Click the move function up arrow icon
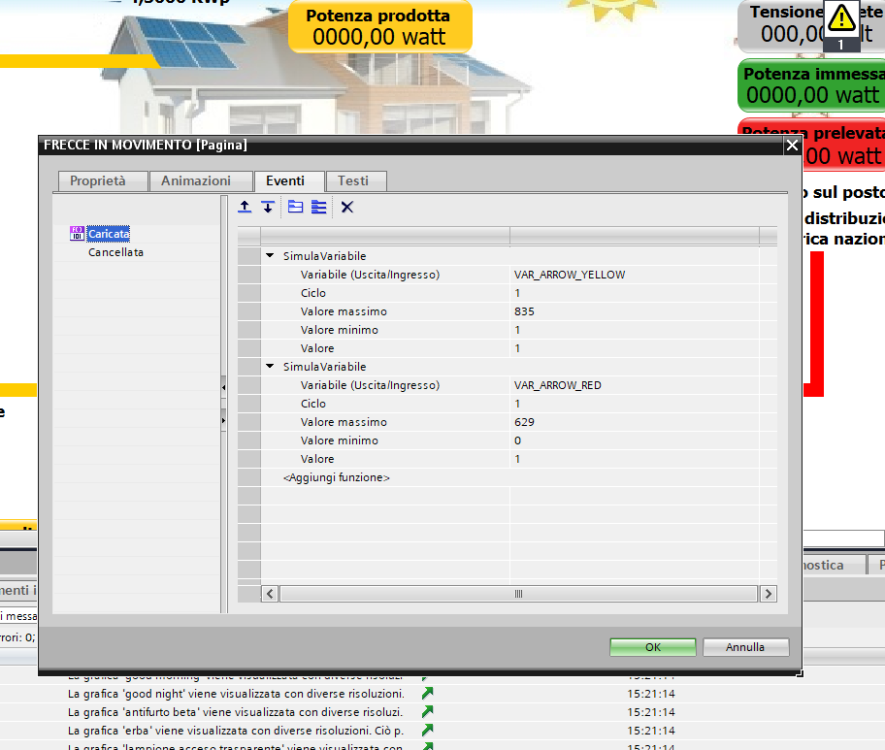 click(x=245, y=207)
